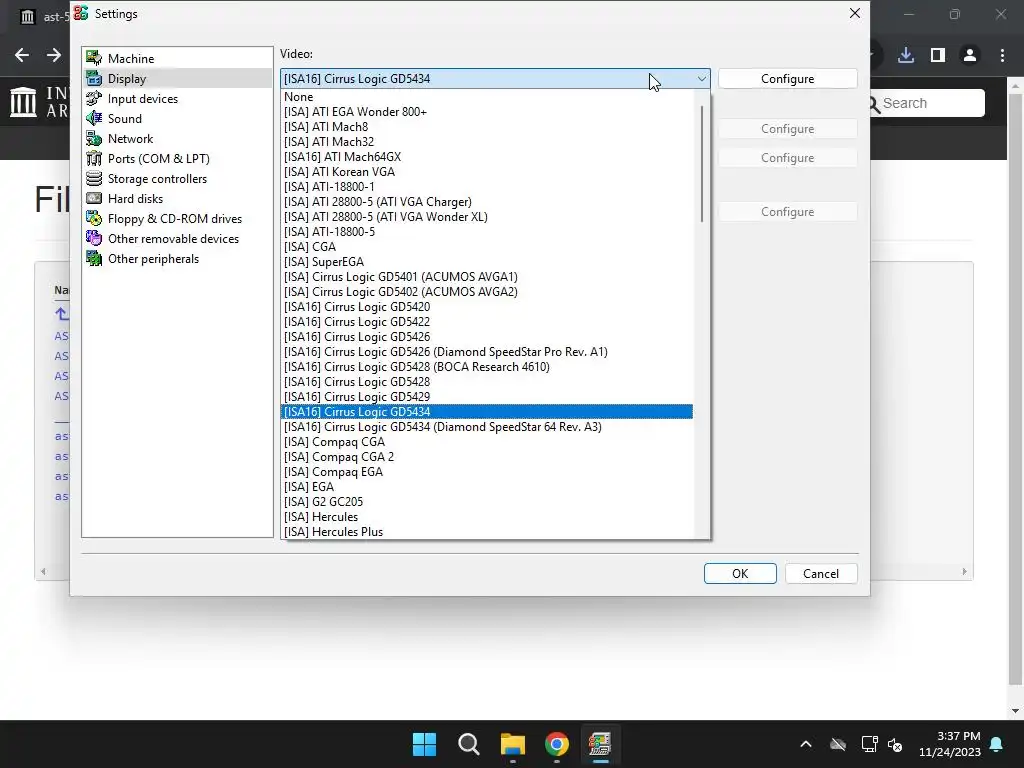Click the Other removable devices icon
This screenshot has height=768, width=1024.
(94, 238)
